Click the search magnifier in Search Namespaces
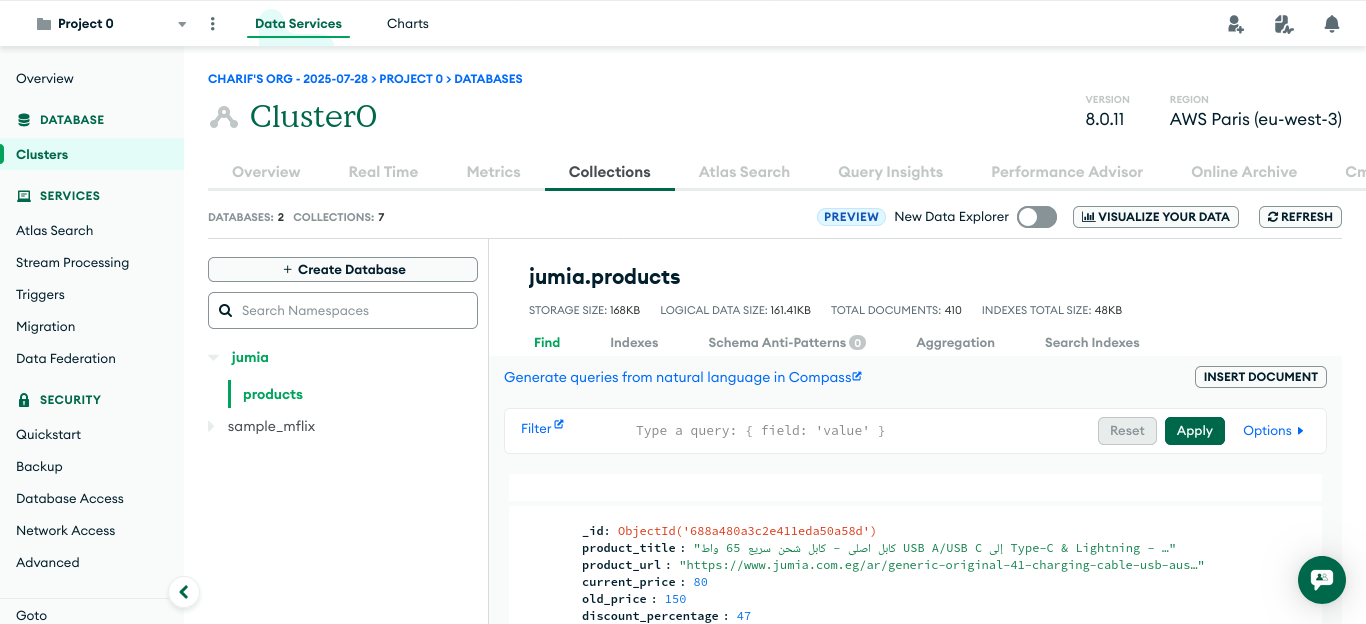This screenshot has height=624, width=1366. point(226,311)
